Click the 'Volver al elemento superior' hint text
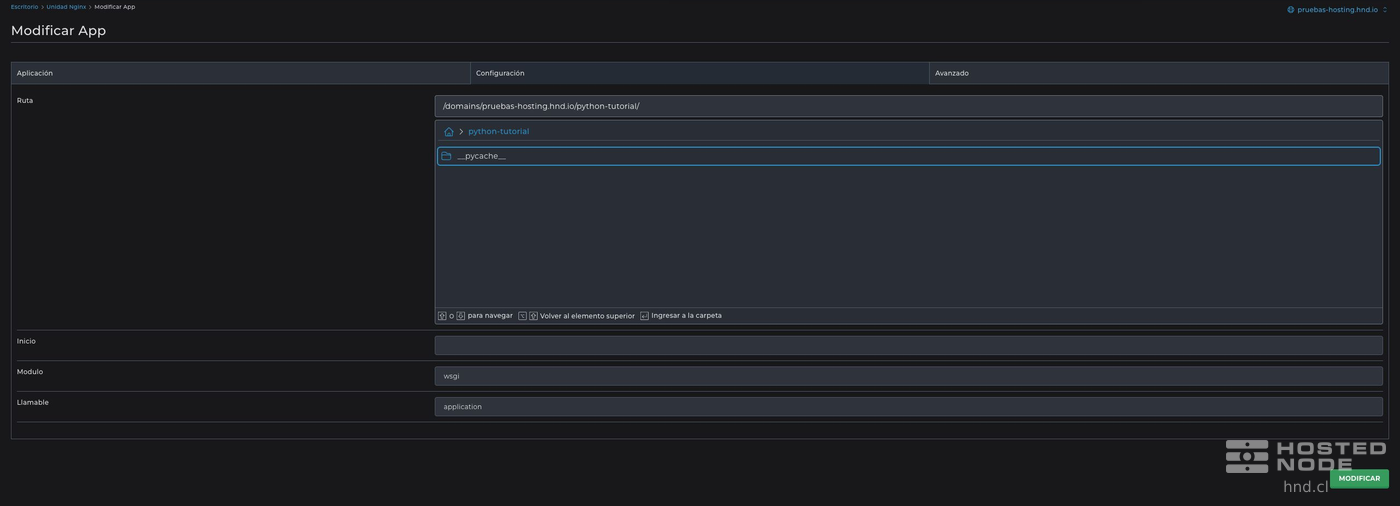This screenshot has height=506, width=1400. [x=587, y=316]
